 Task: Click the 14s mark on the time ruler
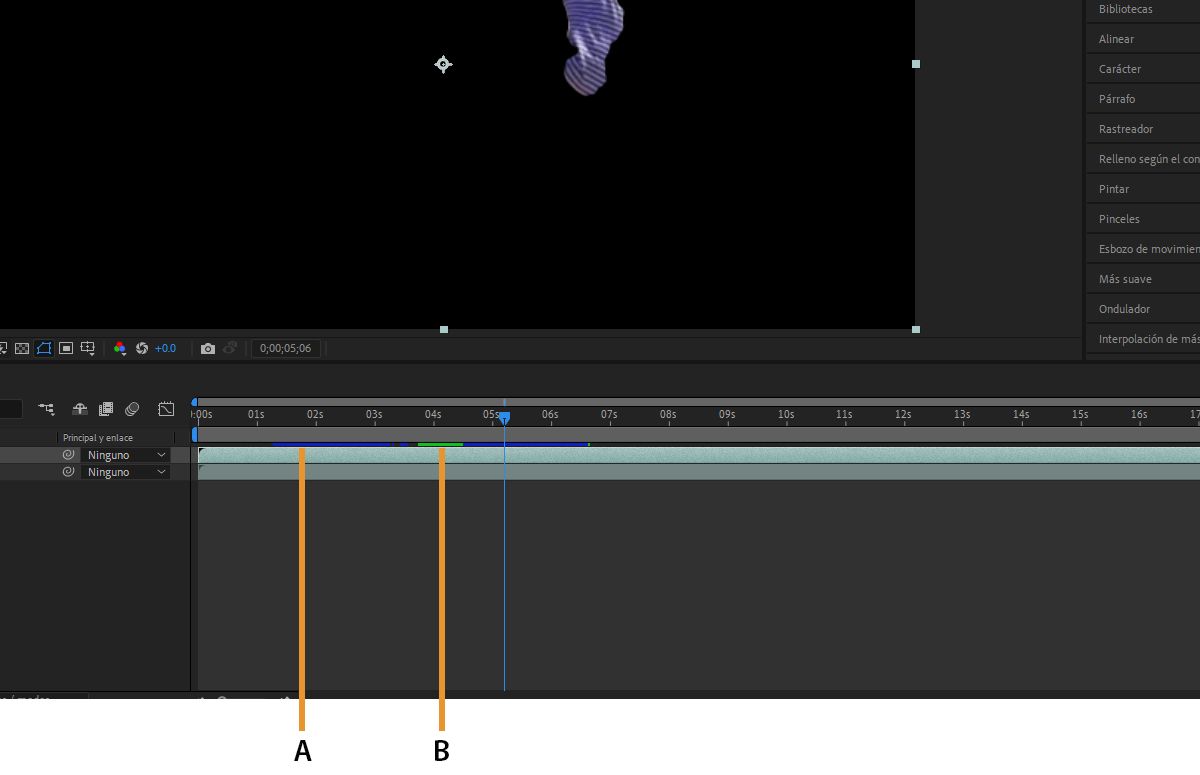[1021, 414]
